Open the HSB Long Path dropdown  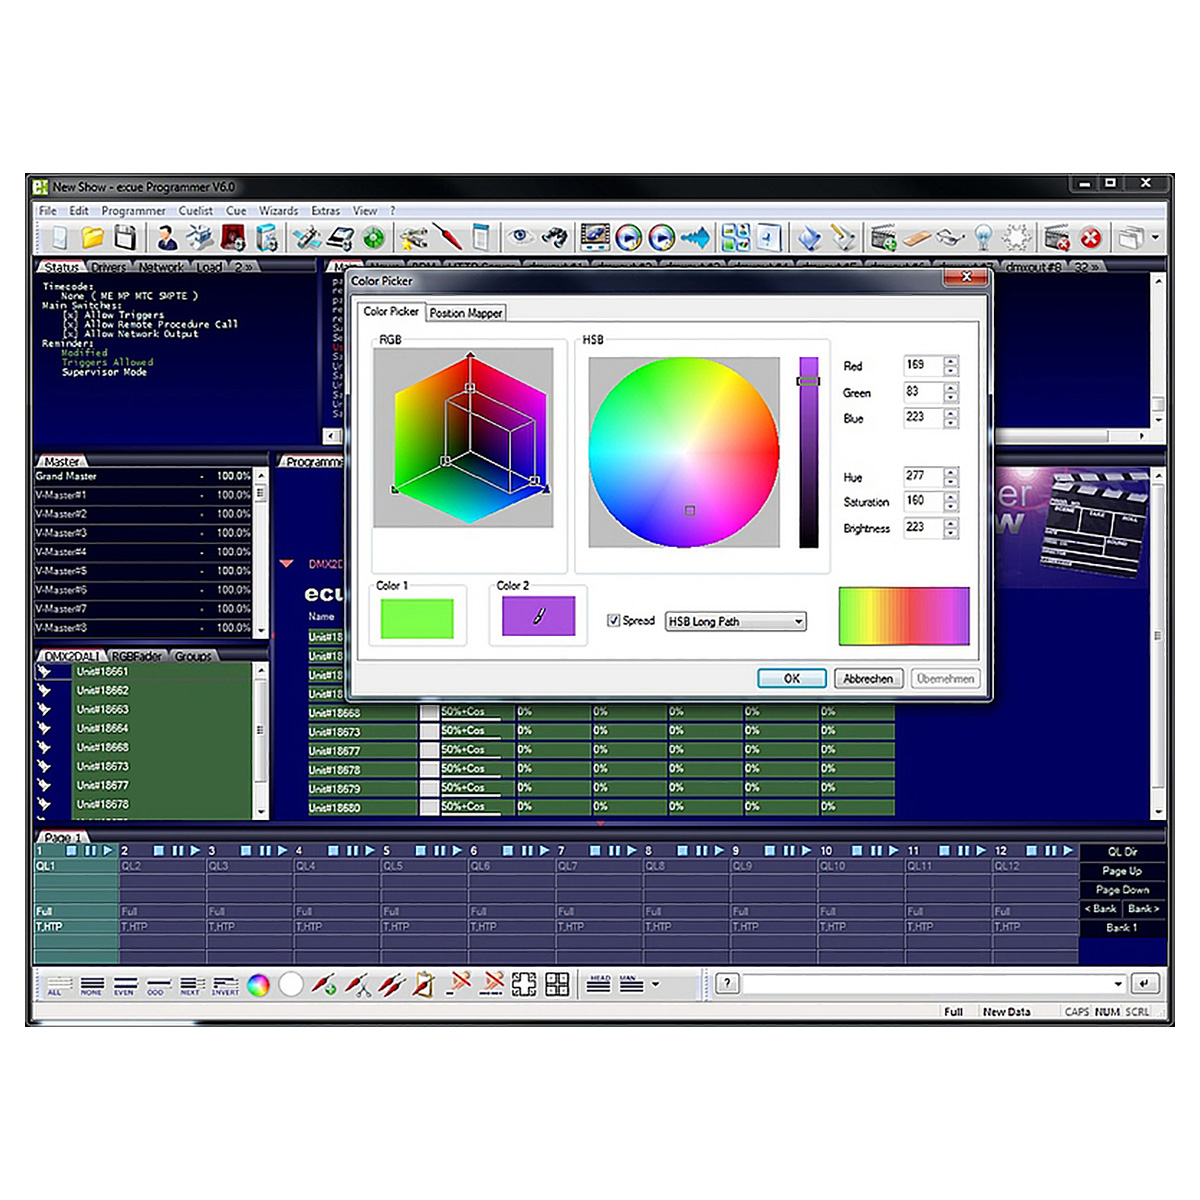pyautogui.click(x=798, y=622)
